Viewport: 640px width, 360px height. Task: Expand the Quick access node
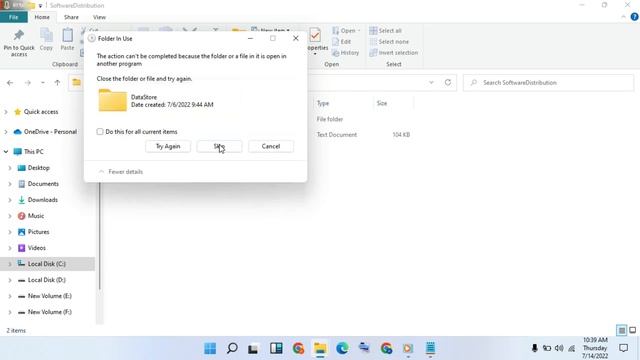coord(6,112)
